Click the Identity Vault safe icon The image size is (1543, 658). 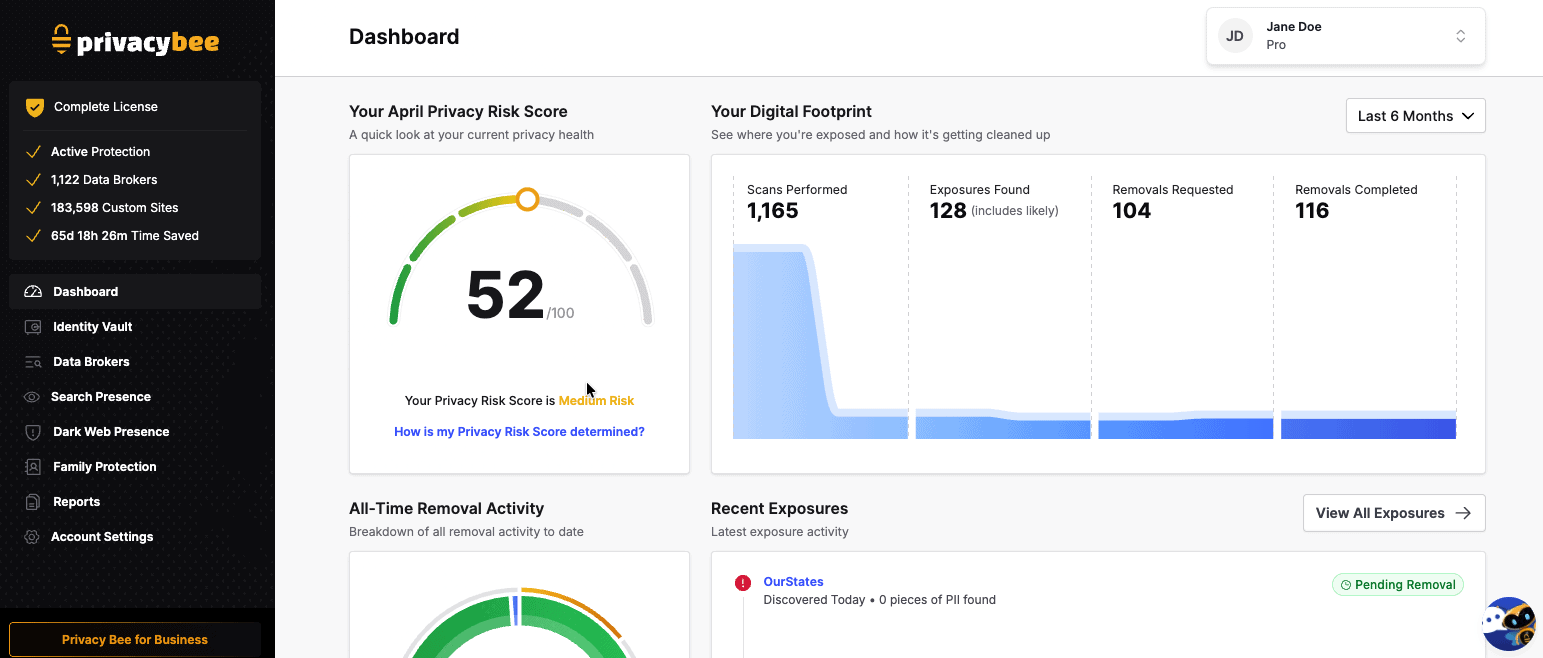coord(33,327)
